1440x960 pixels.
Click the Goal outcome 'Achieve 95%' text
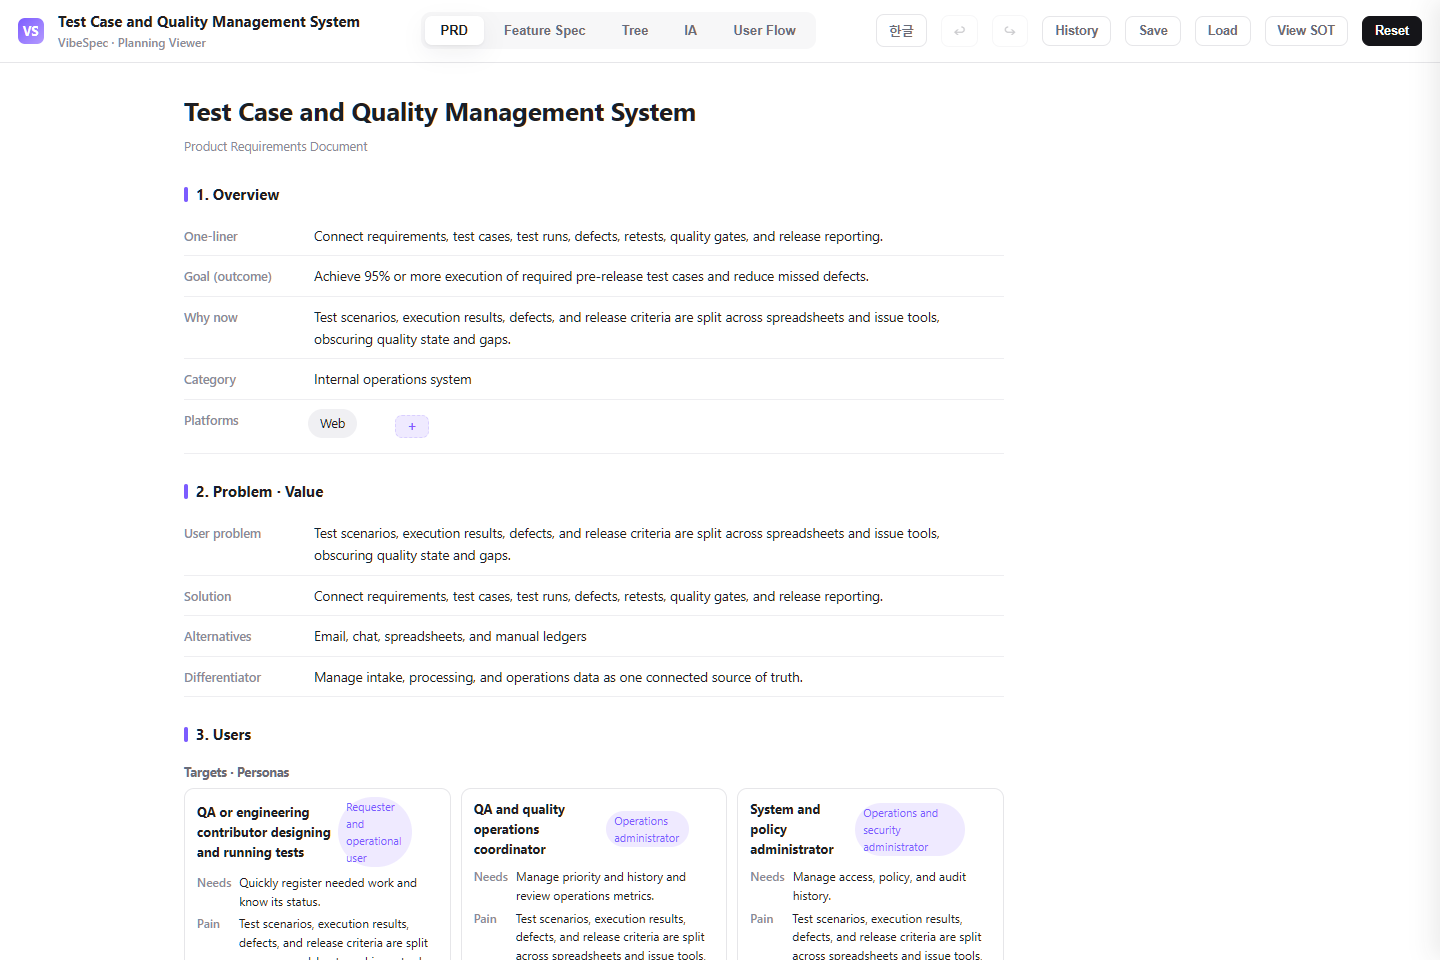tap(591, 277)
